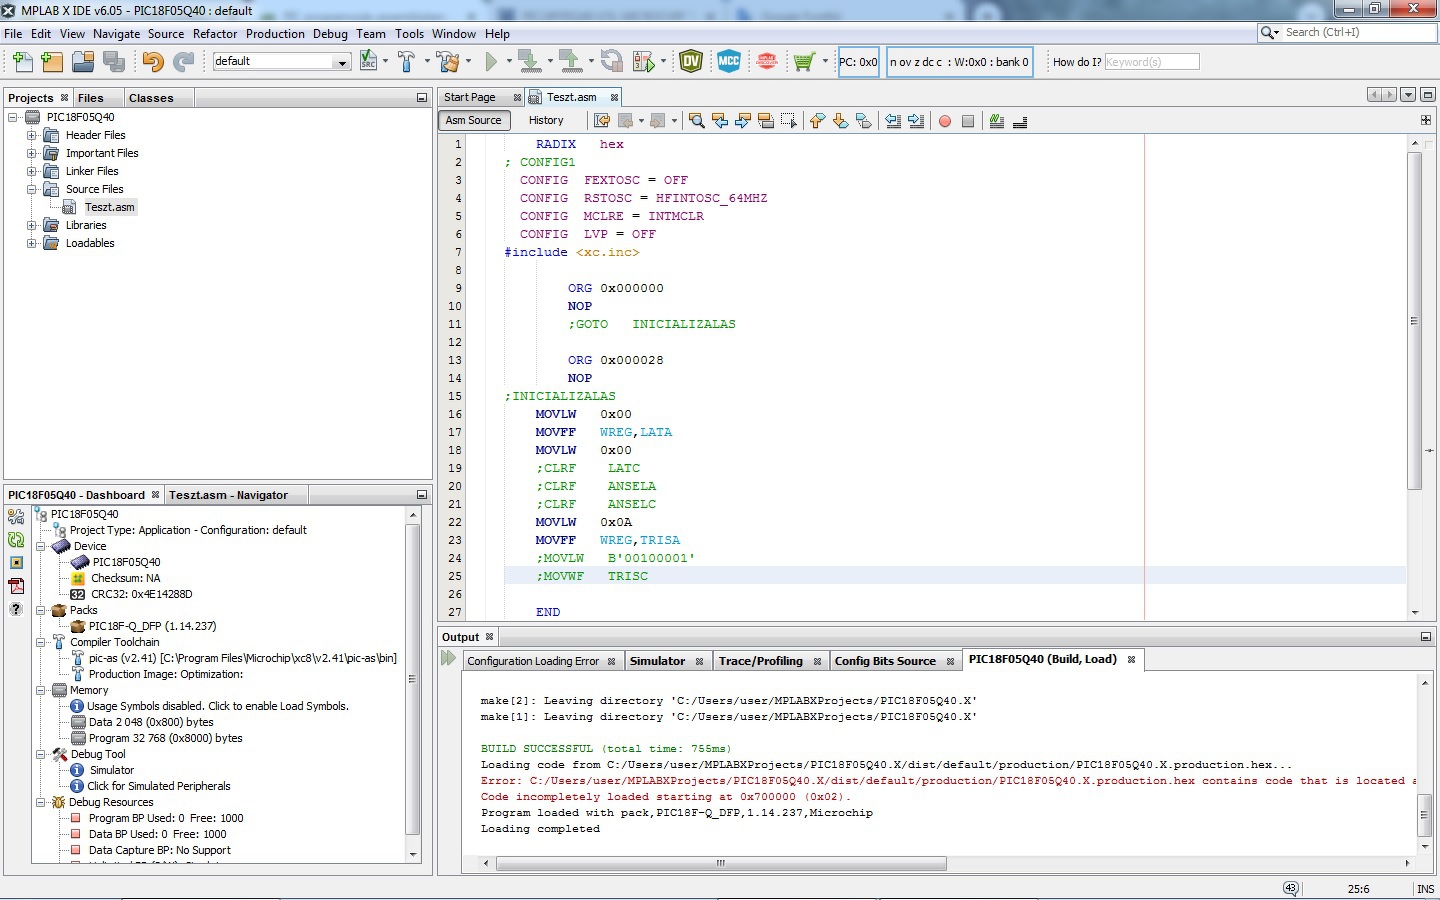Open the MPLAB Data Visualizer (DV) icon
The image size is (1440, 900).
691,62
